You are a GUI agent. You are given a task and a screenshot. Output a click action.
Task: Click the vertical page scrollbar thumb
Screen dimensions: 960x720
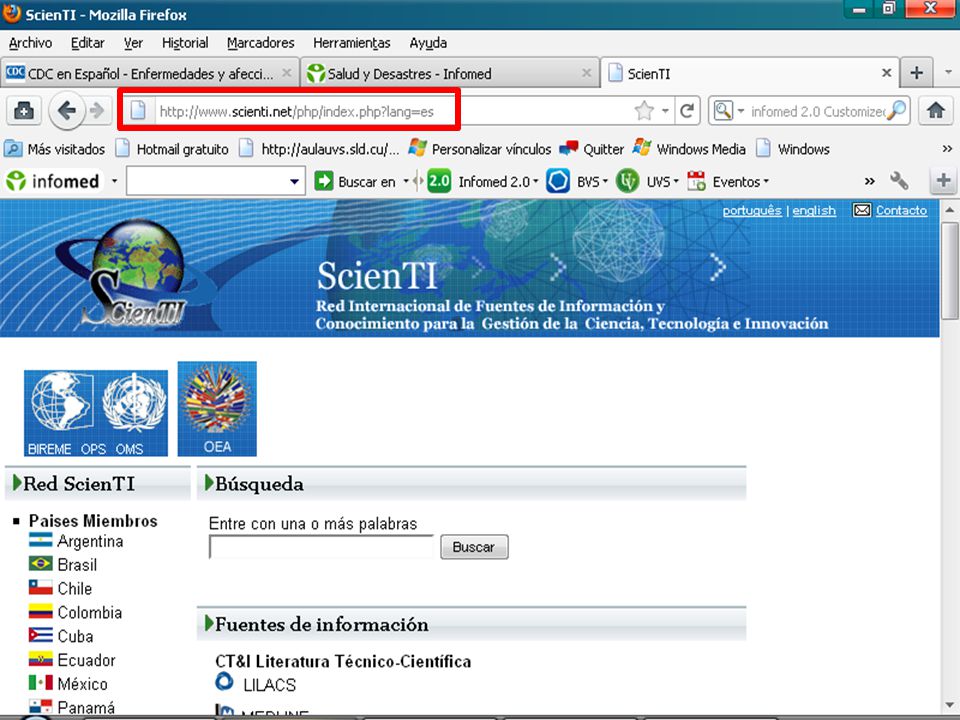click(950, 269)
